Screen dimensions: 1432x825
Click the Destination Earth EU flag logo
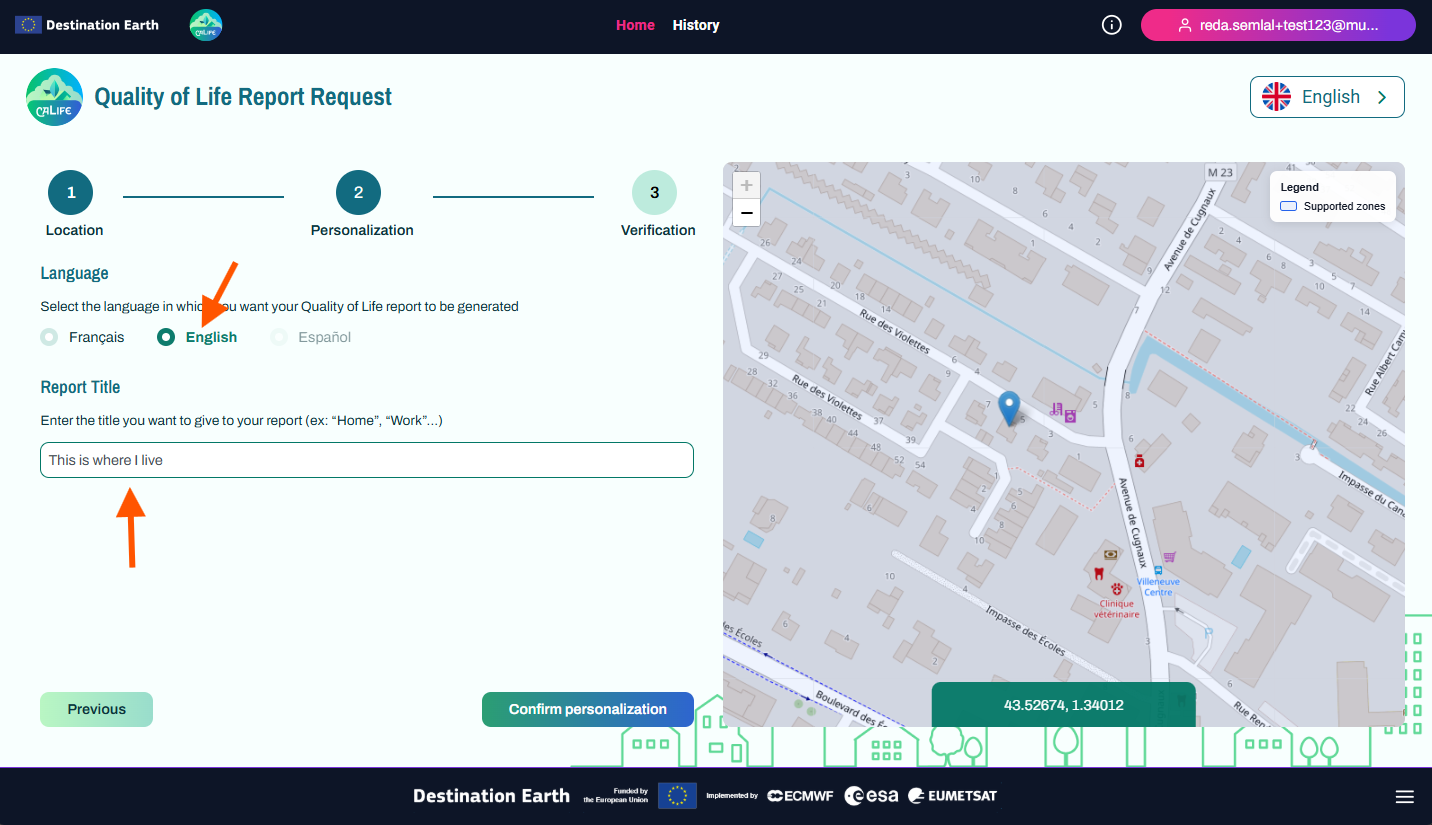click(28, 24)
